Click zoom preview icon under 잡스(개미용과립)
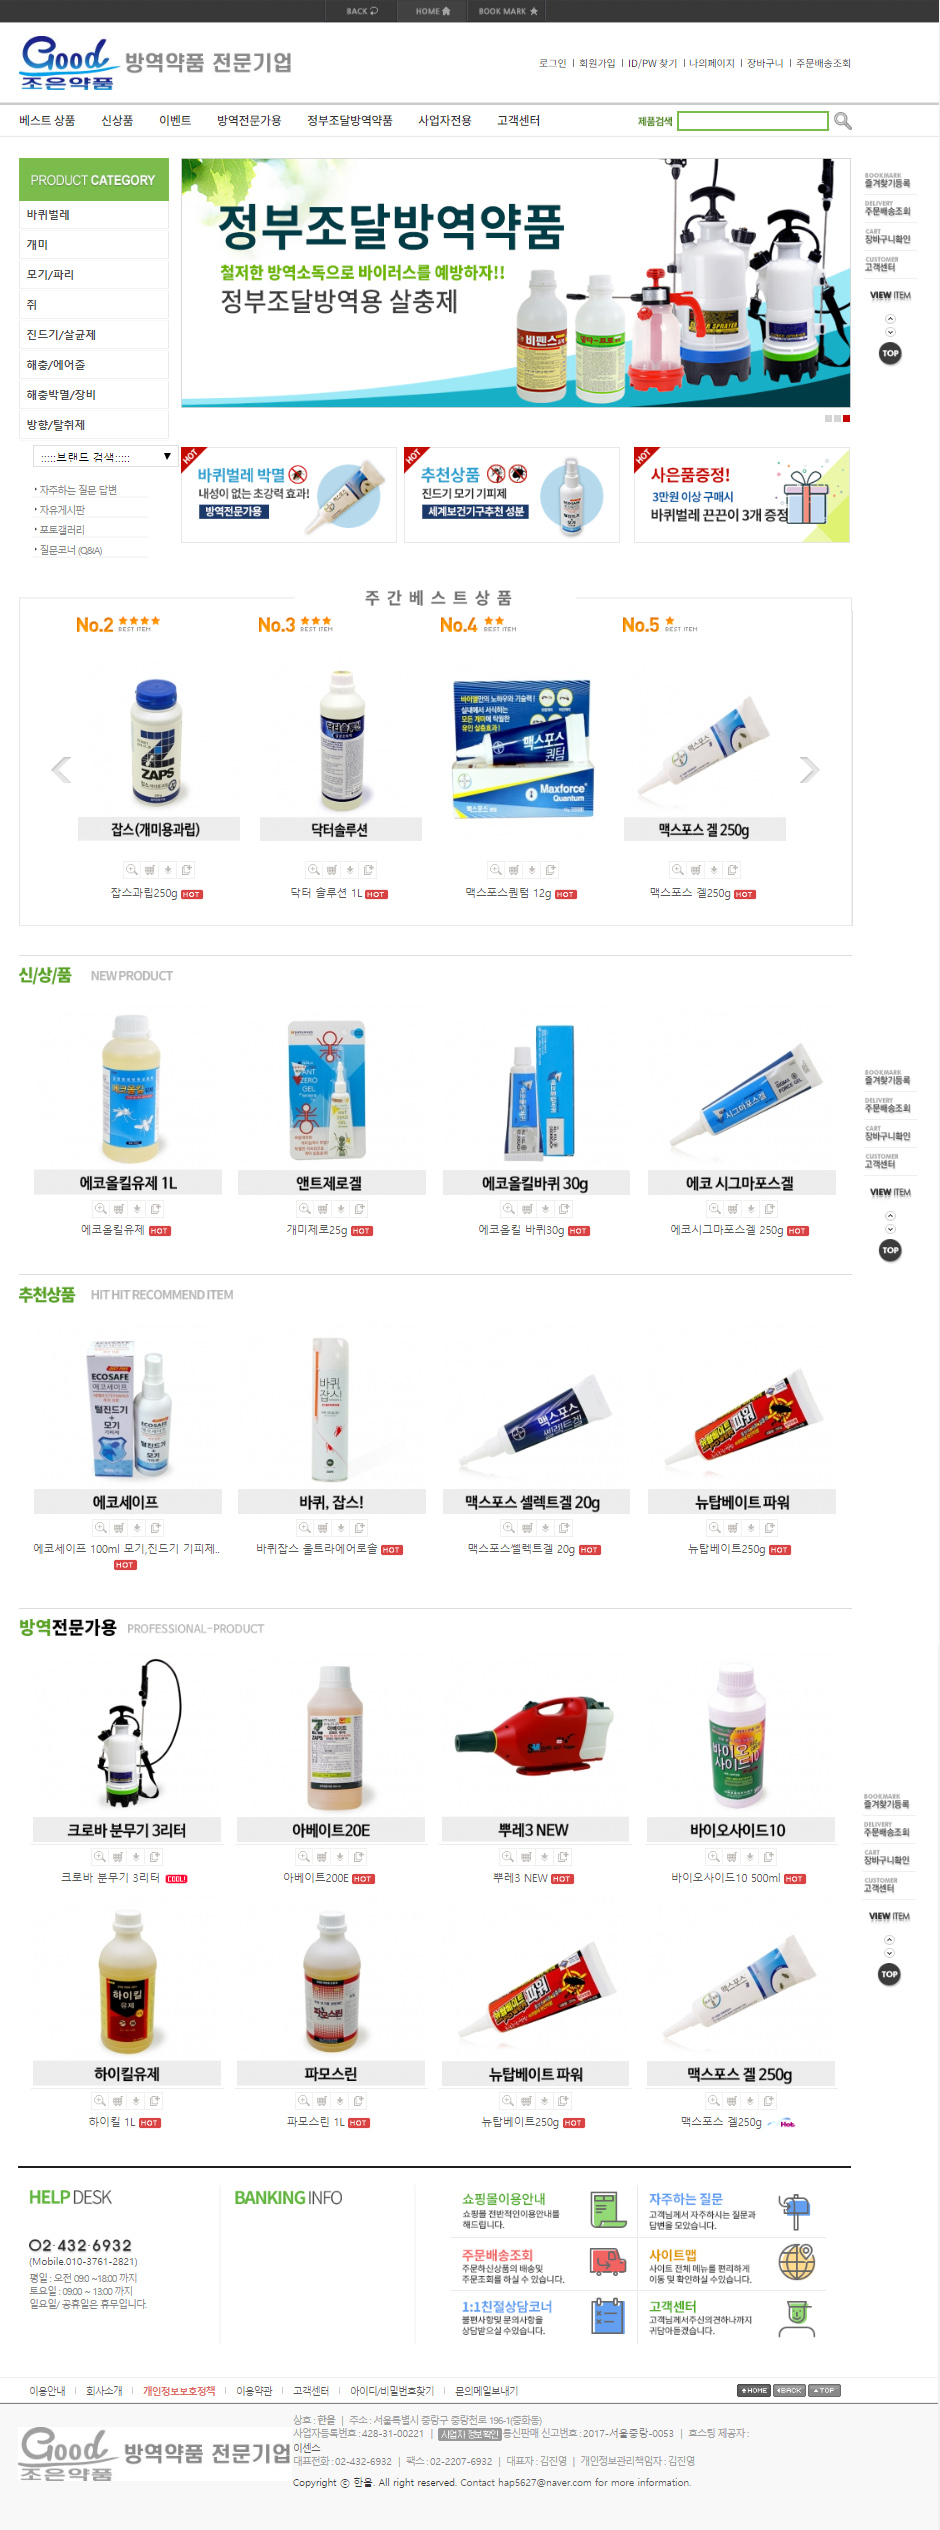Viewport: 940px width, 2530px height. (x=131, y=870)
